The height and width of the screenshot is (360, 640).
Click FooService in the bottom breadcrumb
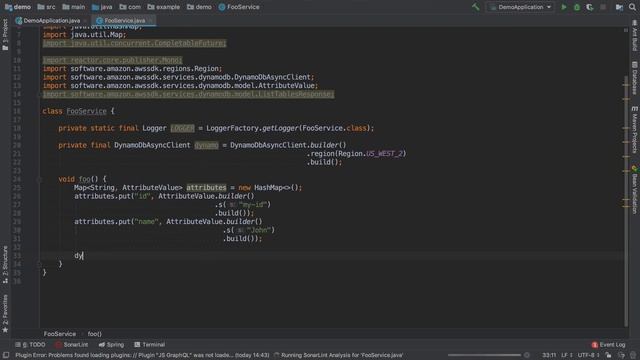(60, 334)
